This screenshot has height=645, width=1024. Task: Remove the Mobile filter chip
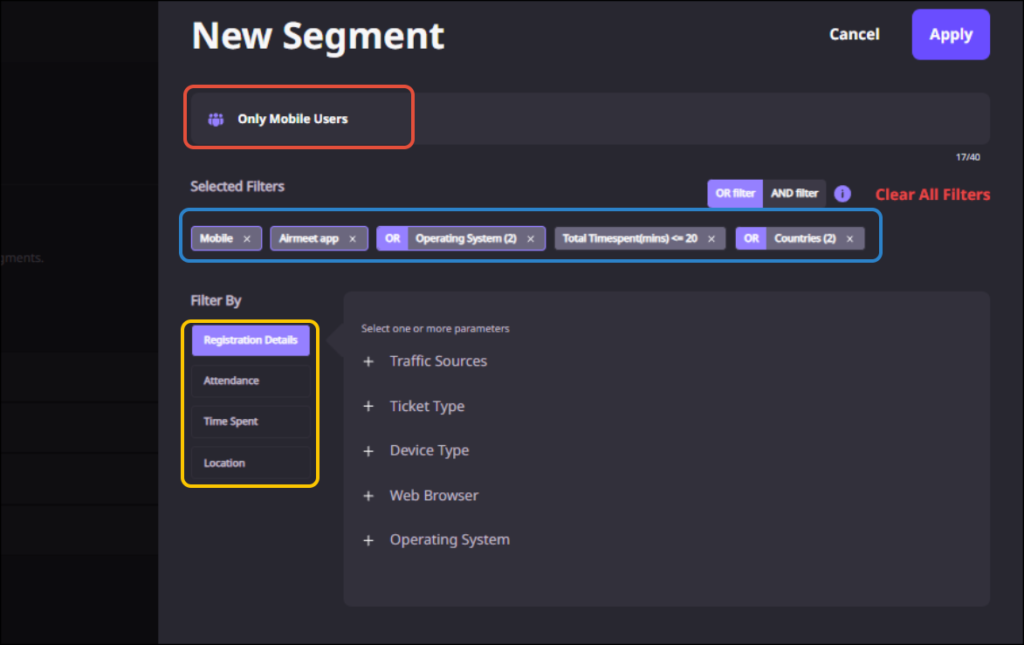247,239
